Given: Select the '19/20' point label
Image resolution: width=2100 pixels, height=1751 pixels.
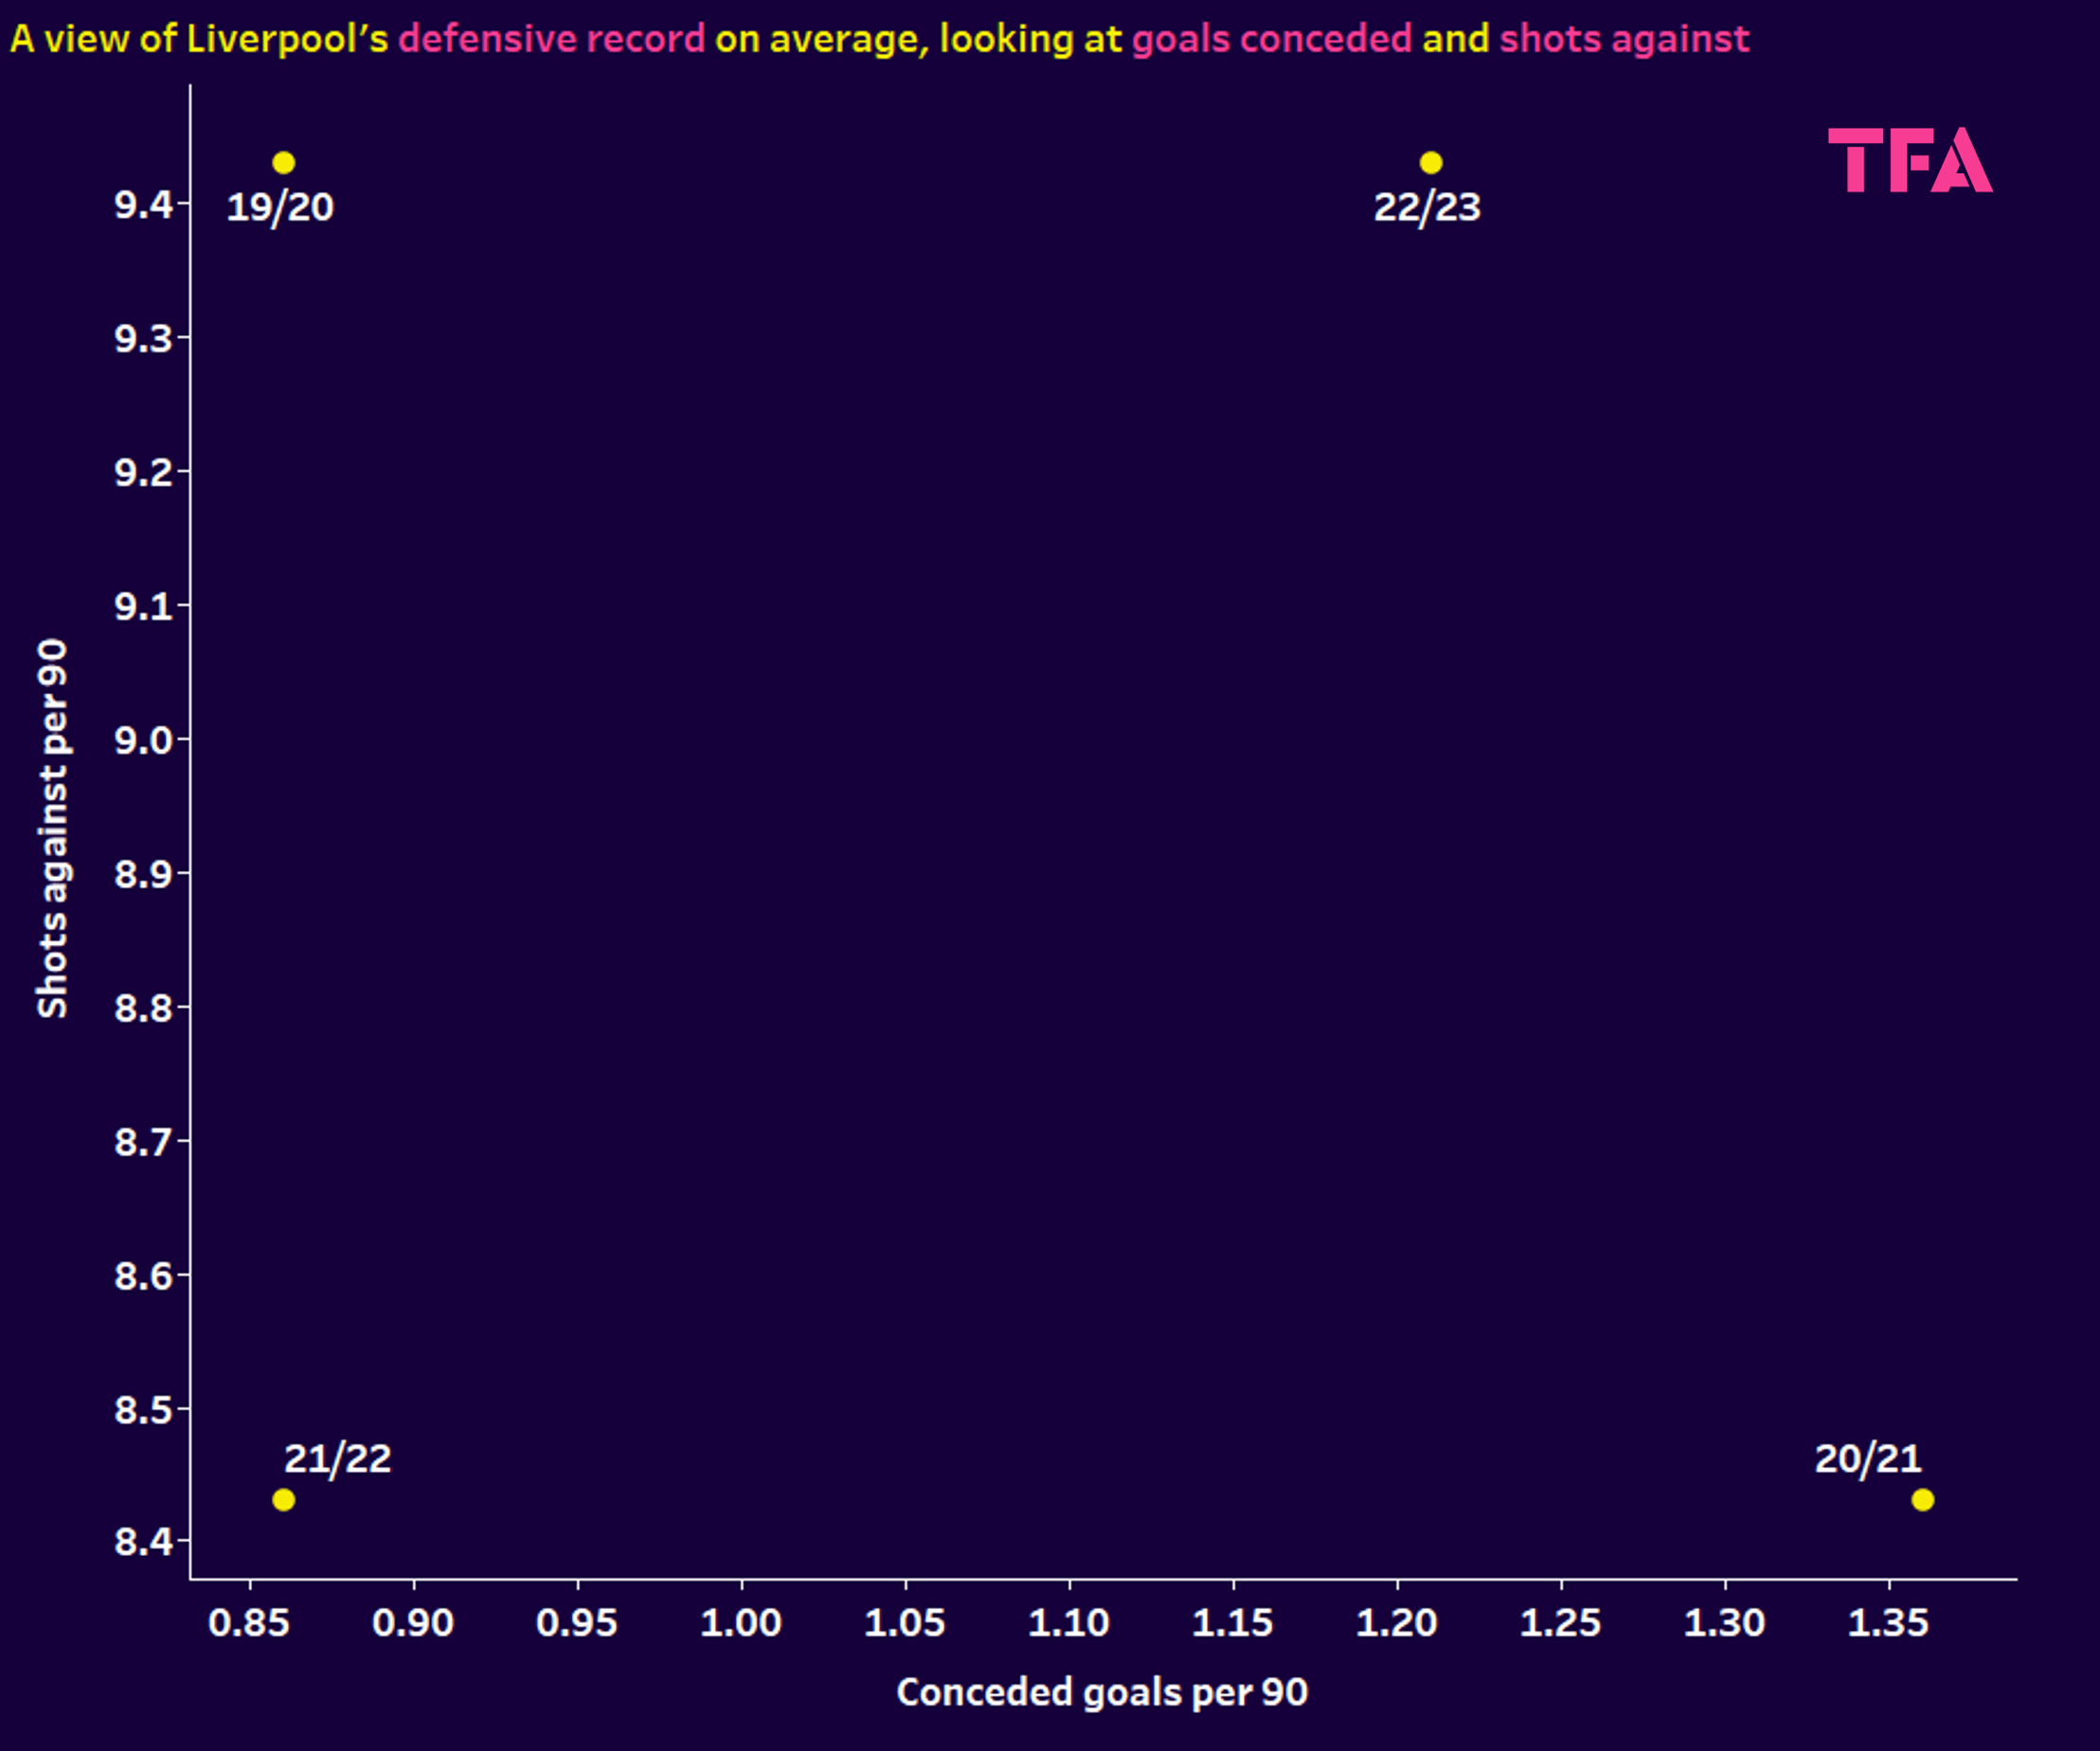Looking at the screenshot, I should coord(280,207).
